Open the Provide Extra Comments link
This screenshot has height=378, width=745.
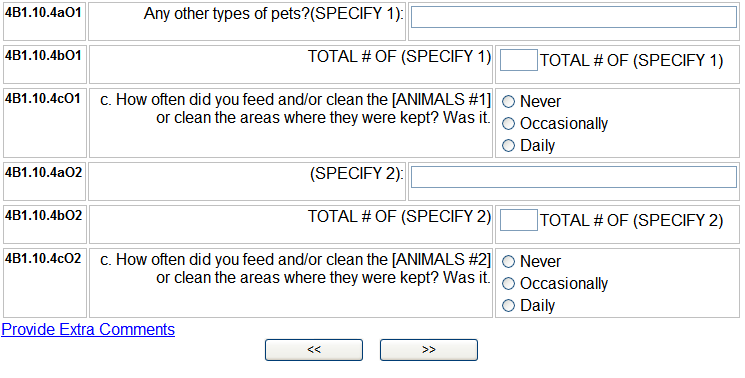[88, 330]
